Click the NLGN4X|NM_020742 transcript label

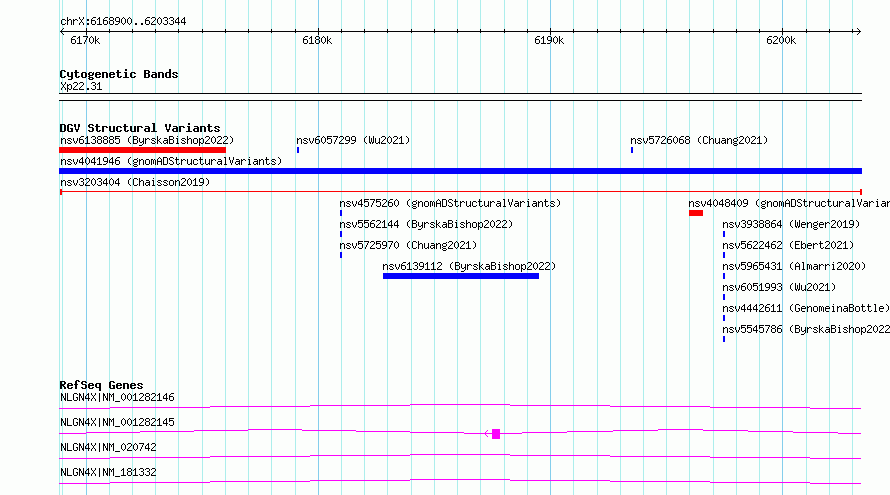click(108, 447)
